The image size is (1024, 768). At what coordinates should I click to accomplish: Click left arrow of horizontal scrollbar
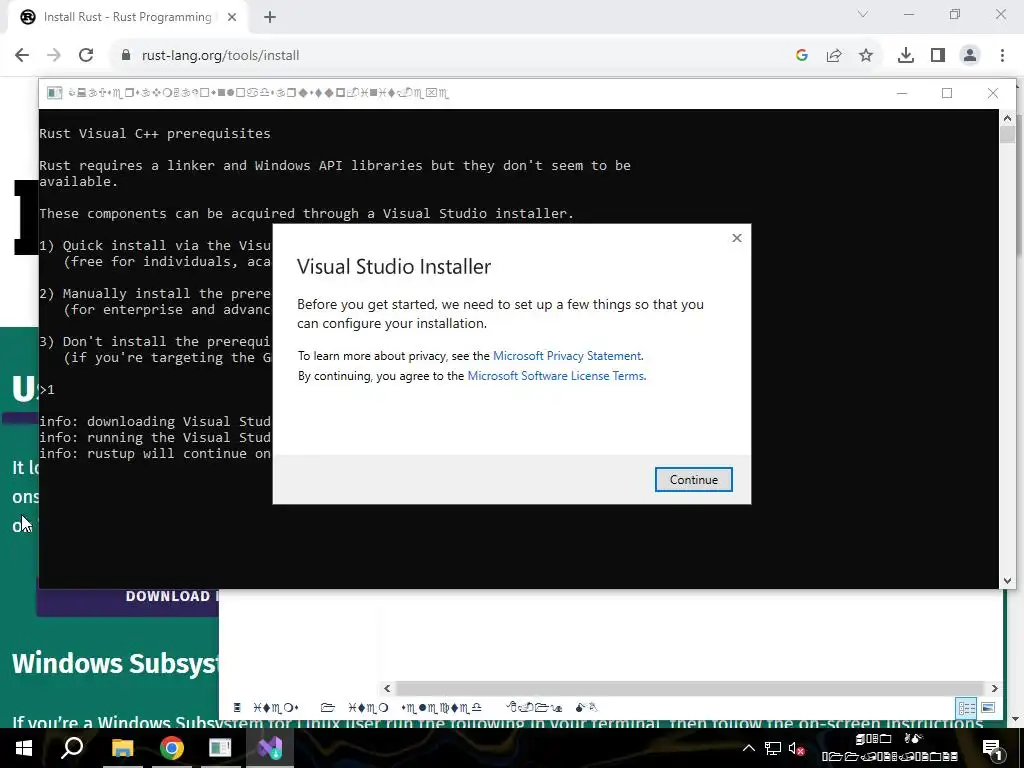[387, 688]
